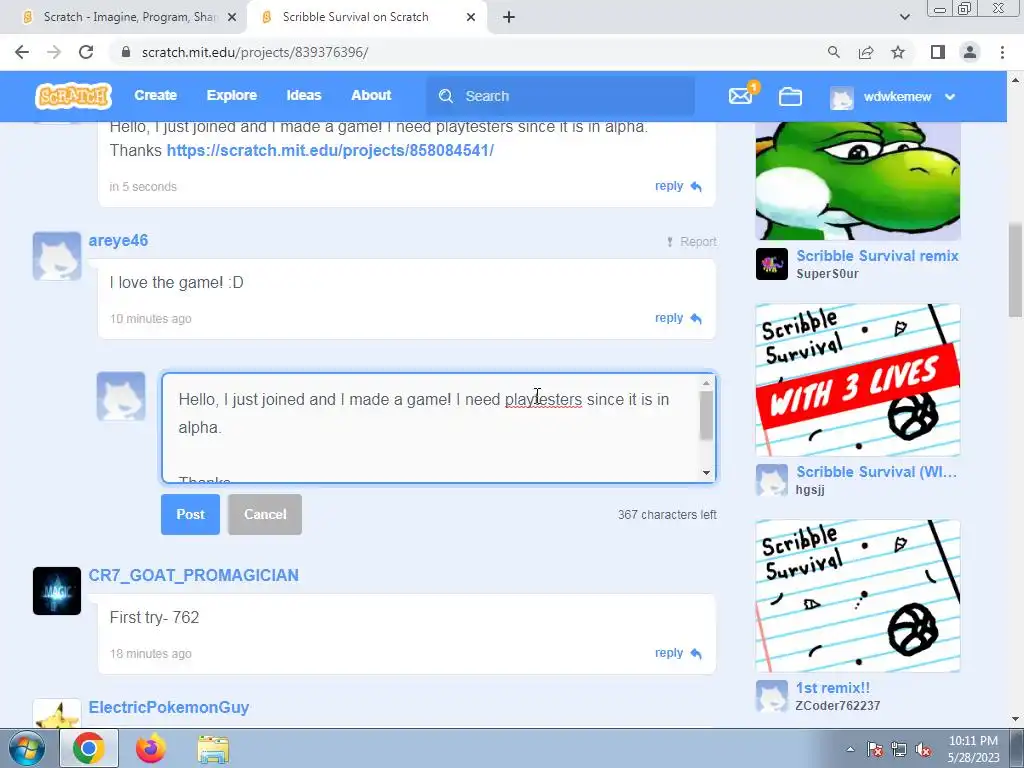
Task: Click the Scratch search field
Action: [x=560, y=96]
